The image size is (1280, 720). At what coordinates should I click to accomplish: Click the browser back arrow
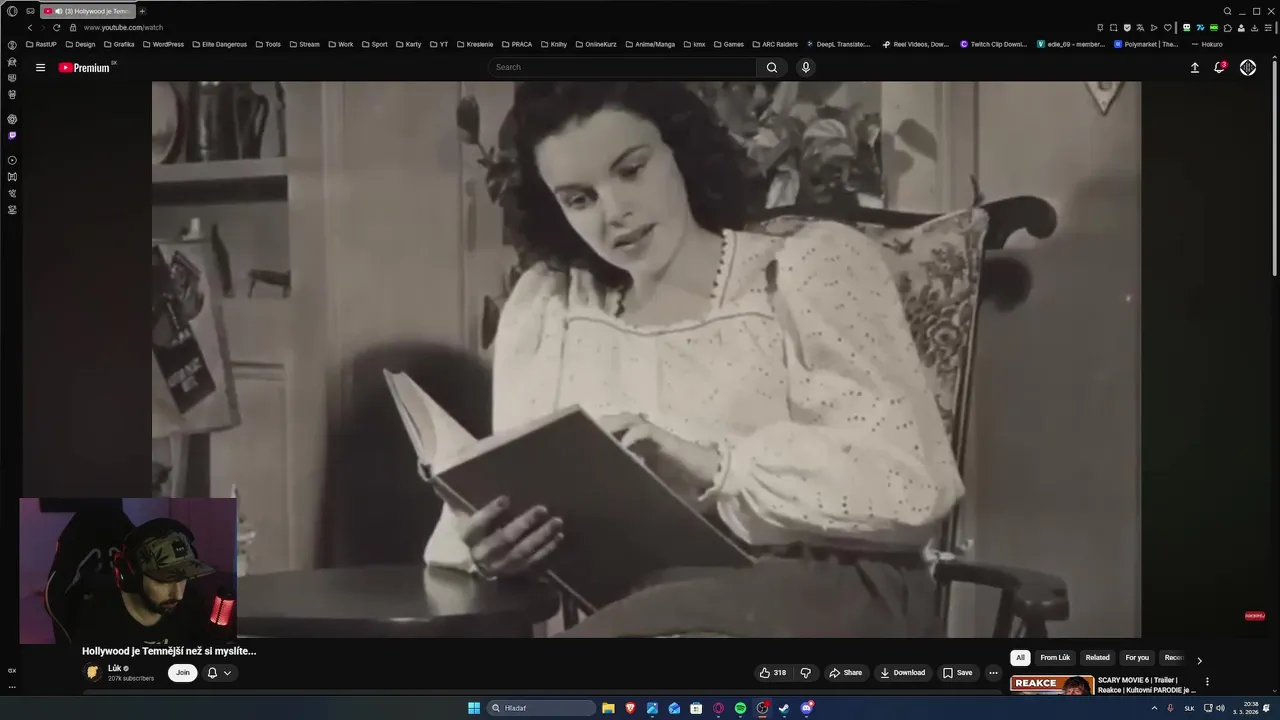pyautogui.click(x=30, y=28)
